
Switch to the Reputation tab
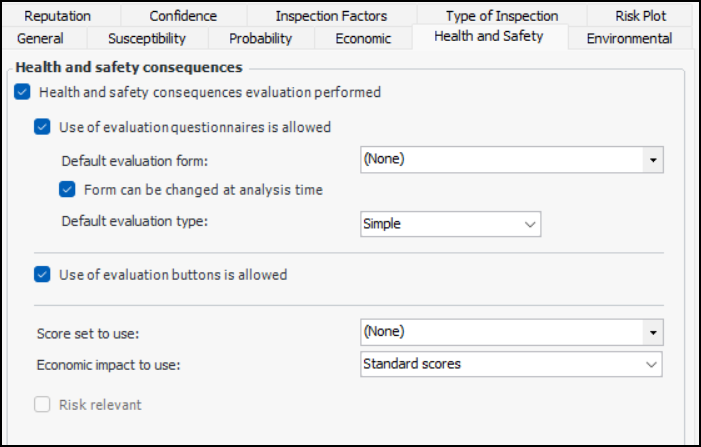(x=57, y=16)
